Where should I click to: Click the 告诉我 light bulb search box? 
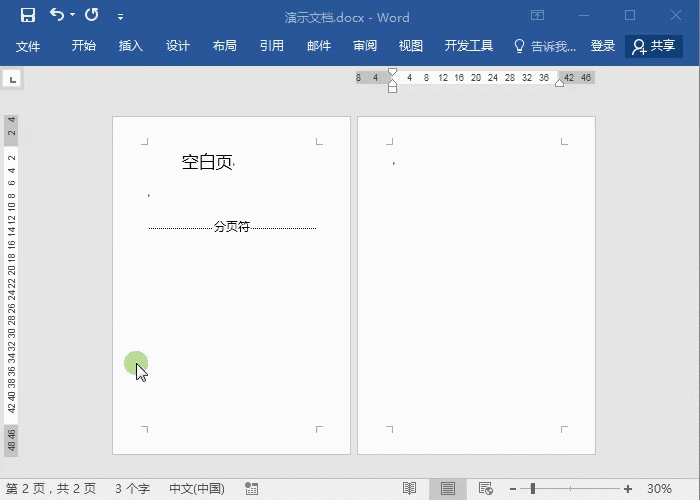click(545, 46)
